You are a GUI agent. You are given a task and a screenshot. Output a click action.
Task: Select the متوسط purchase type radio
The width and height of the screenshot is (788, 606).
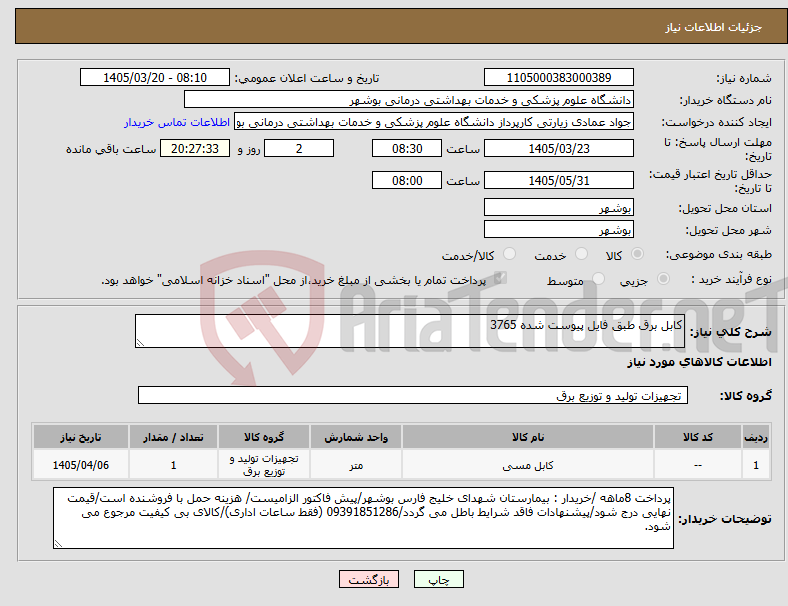(599, 278)
